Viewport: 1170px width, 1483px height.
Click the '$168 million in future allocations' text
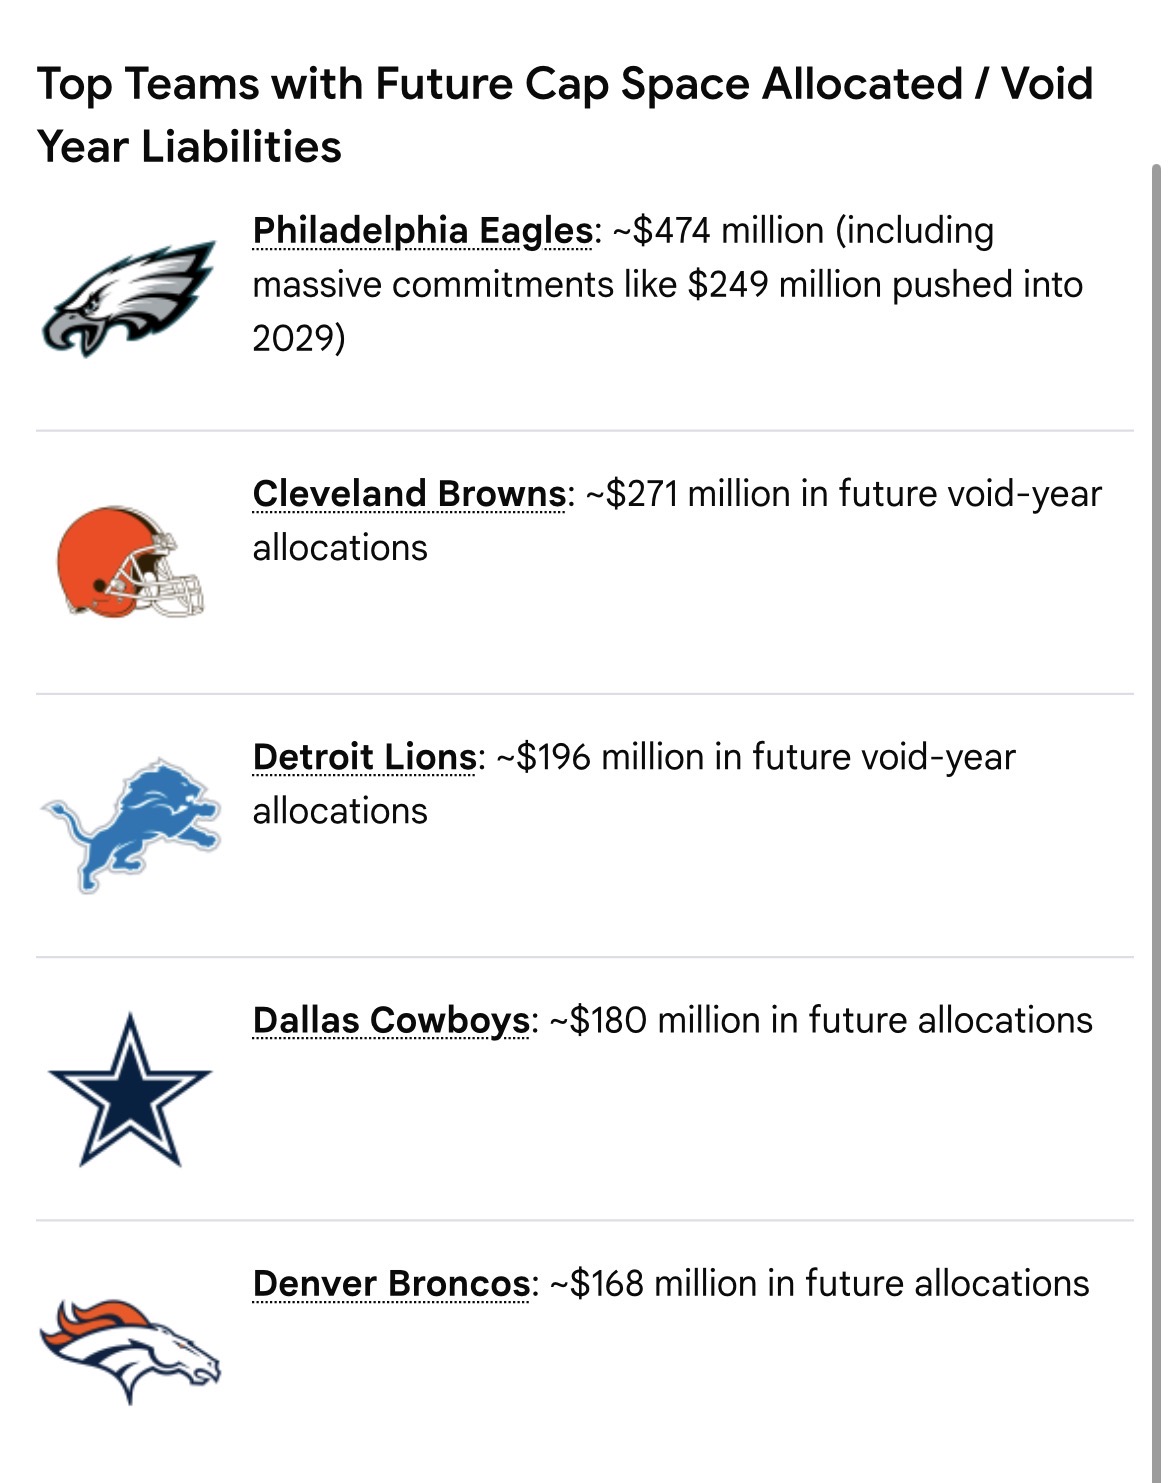[819, 1283]
